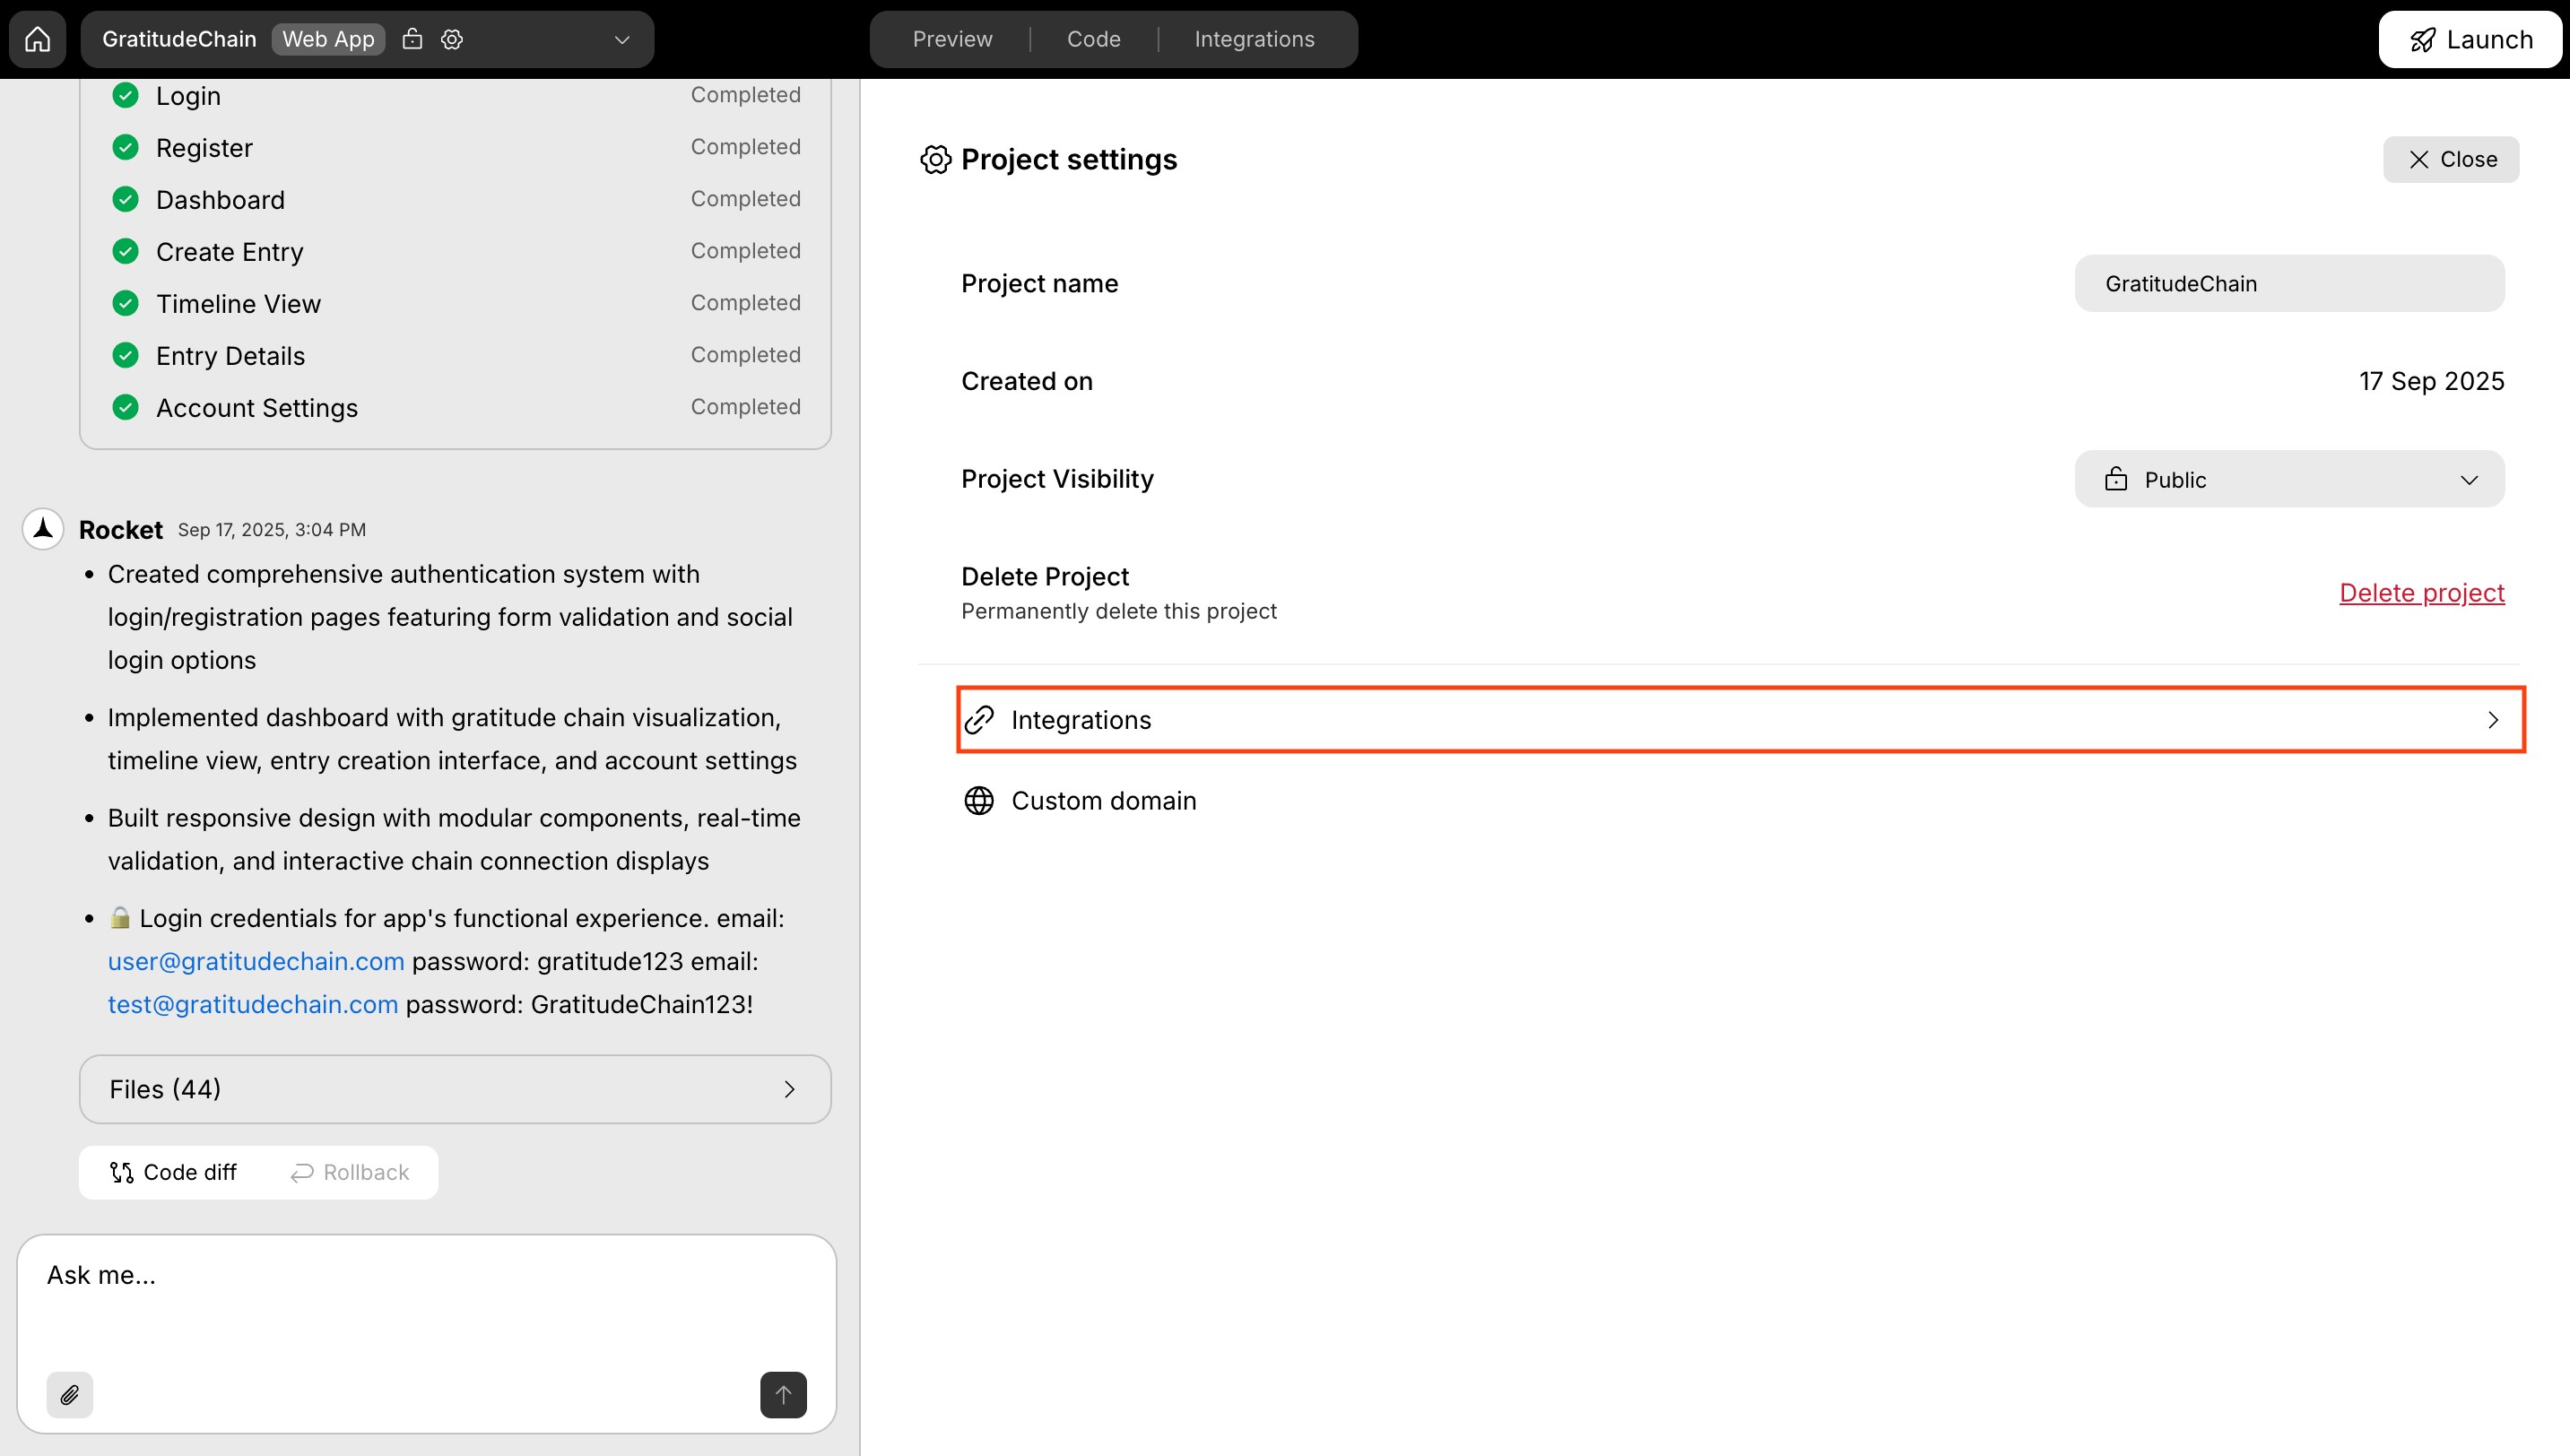Expand the project dropdown chevron
Viewport: 2570px width, 1456px height.
(x=622, y=39)
